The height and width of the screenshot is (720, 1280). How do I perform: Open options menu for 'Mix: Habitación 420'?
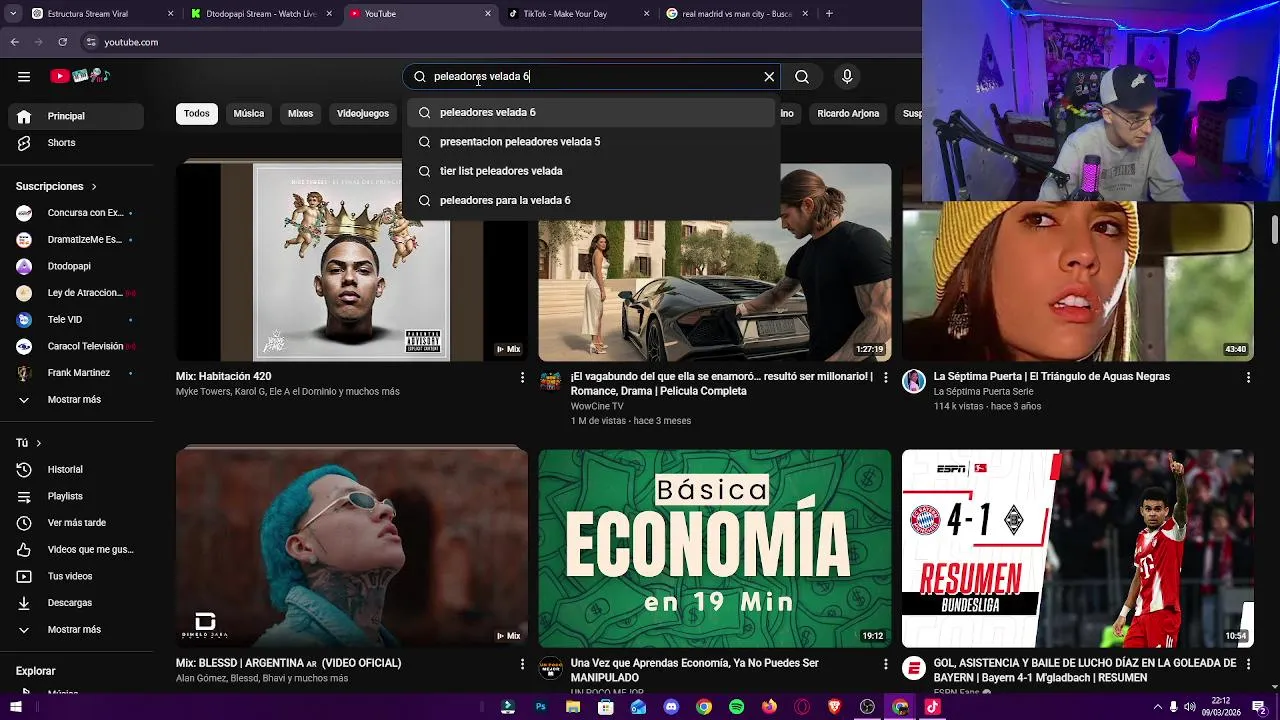[522, 377]
